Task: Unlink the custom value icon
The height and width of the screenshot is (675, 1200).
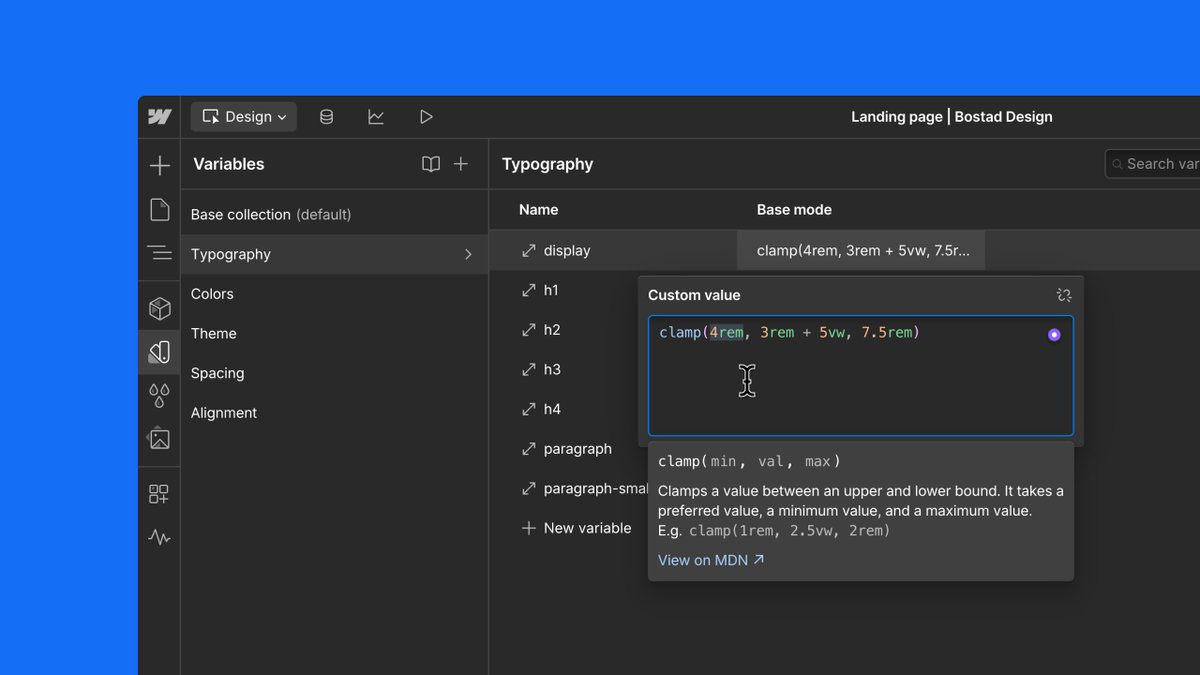Action: (x=1064, y=295)
